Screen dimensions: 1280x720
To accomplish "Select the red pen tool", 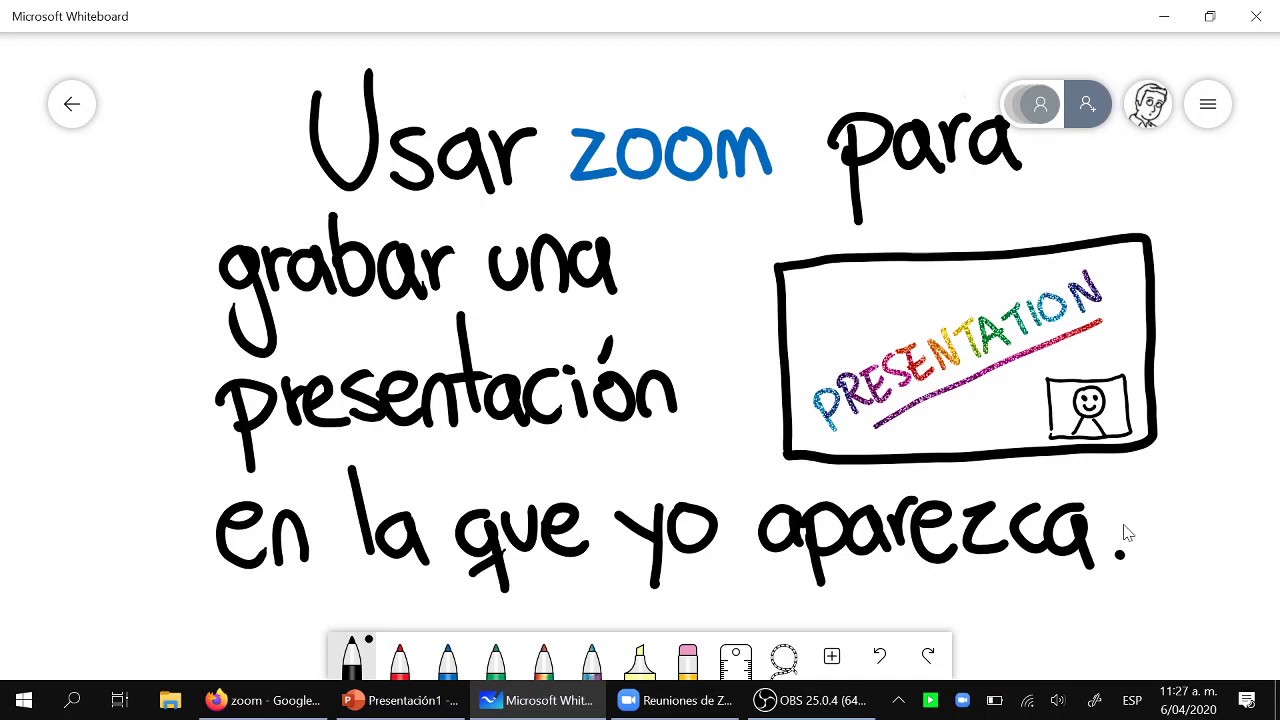I will click(x=399, y=661).
